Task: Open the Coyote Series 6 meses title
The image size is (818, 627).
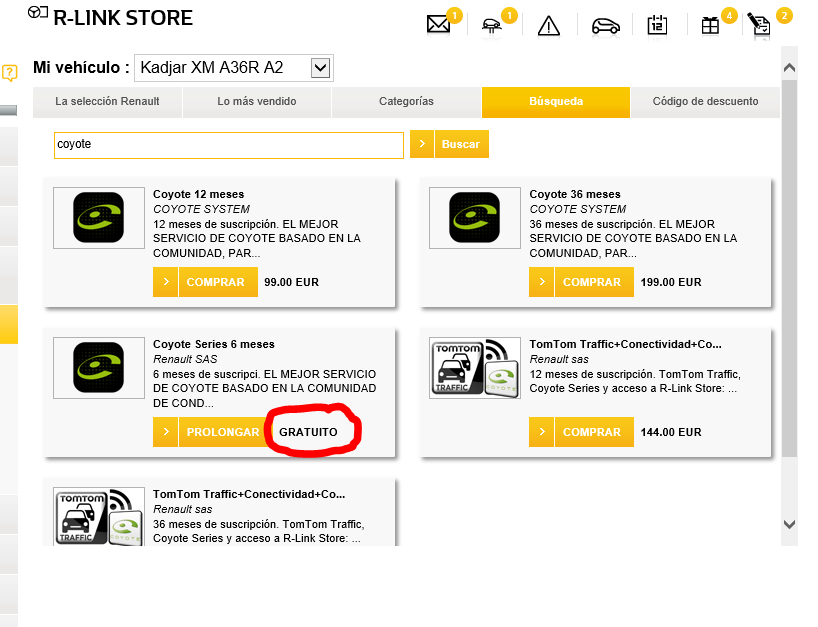Action: pyautogui.click(x=213, y=344)
